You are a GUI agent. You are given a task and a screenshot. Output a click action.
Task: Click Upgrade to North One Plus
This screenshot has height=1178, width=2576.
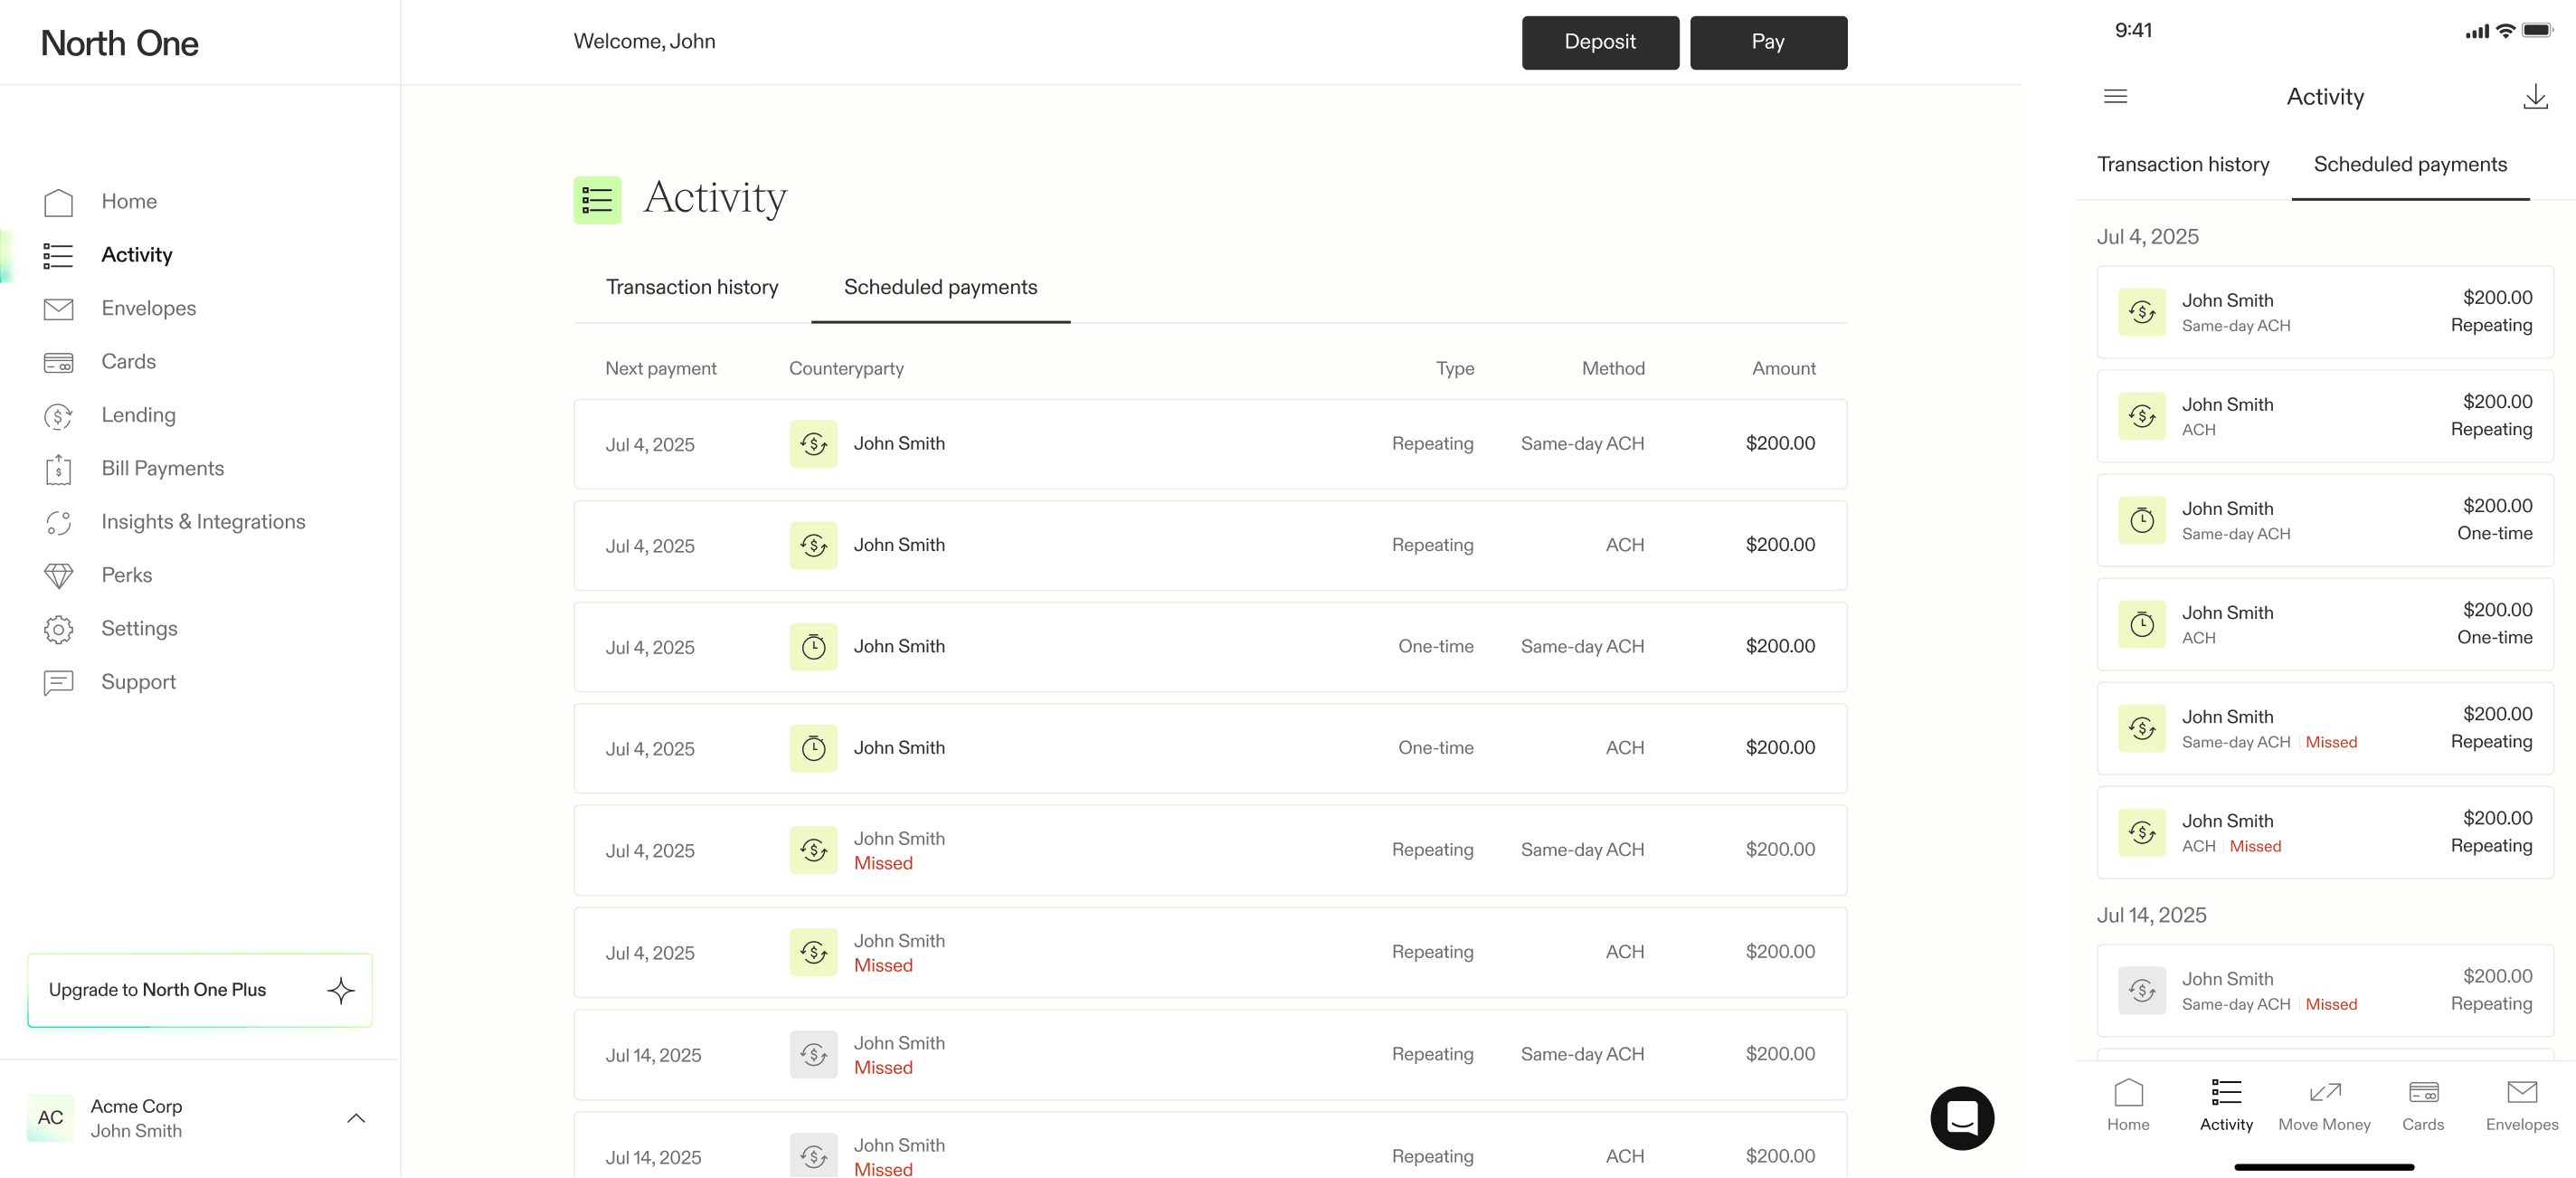pyautogui.click(x=200, y=990)
